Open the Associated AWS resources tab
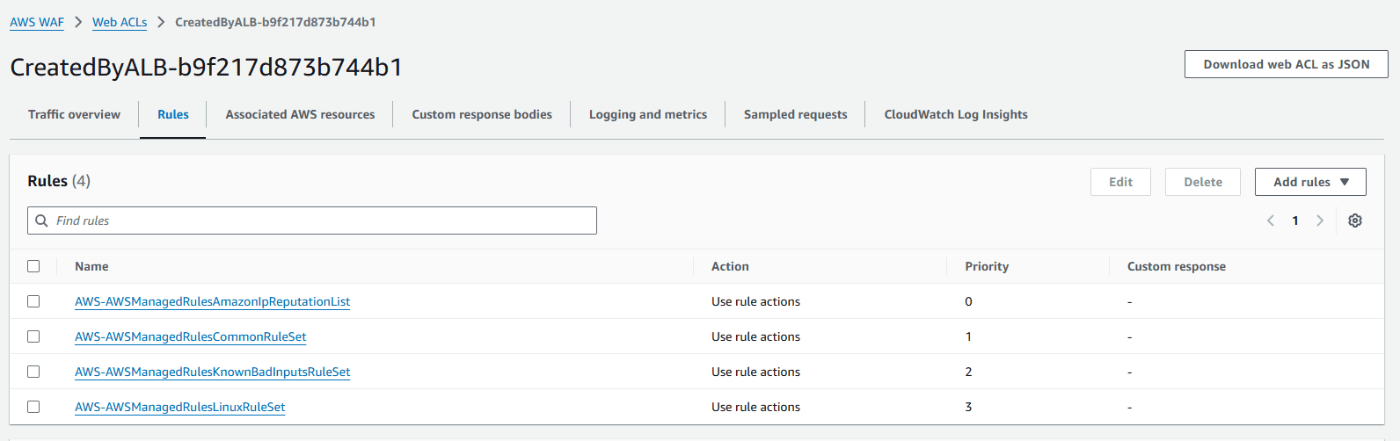This screenshot has width=1400, height=441. [300, 115]
